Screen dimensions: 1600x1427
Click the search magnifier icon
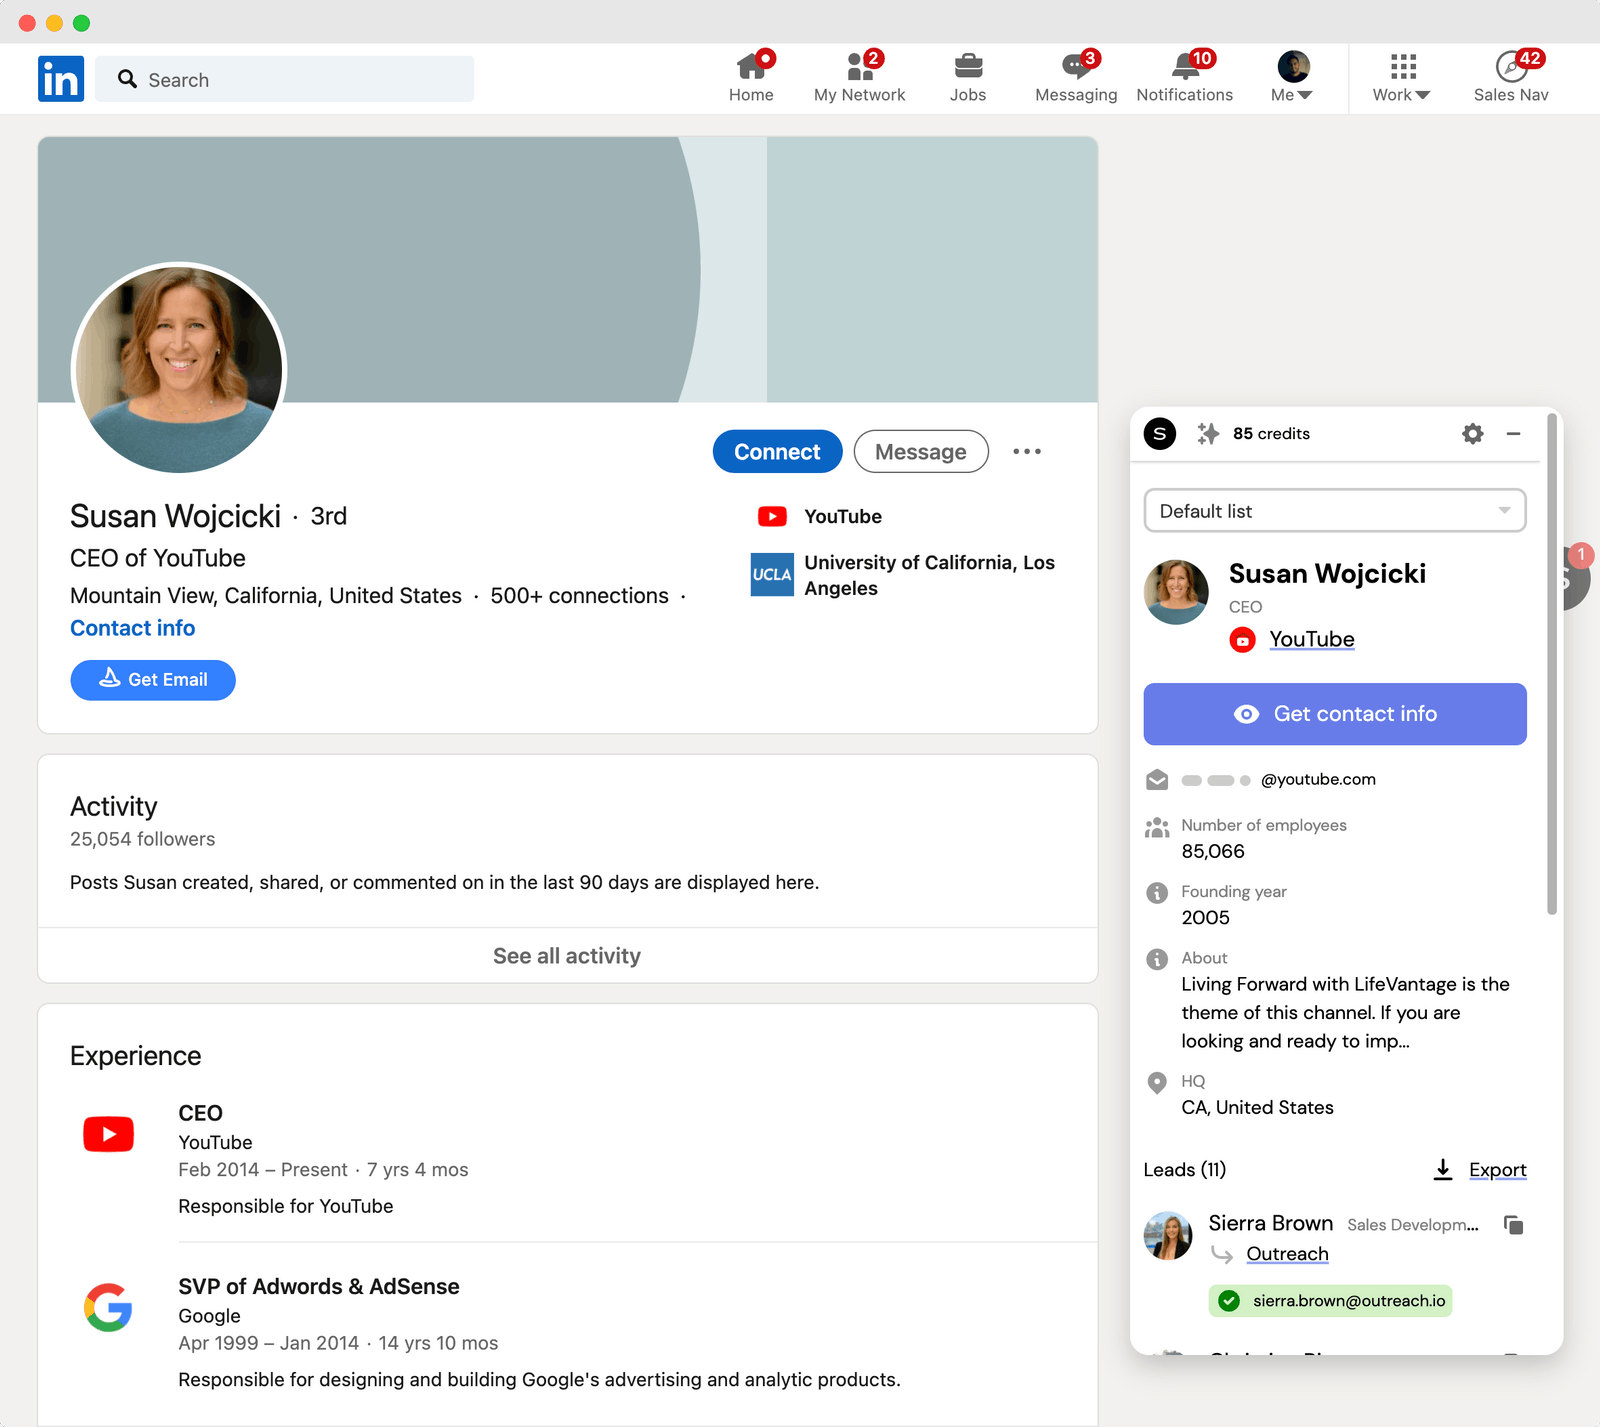tap(127, 79)
